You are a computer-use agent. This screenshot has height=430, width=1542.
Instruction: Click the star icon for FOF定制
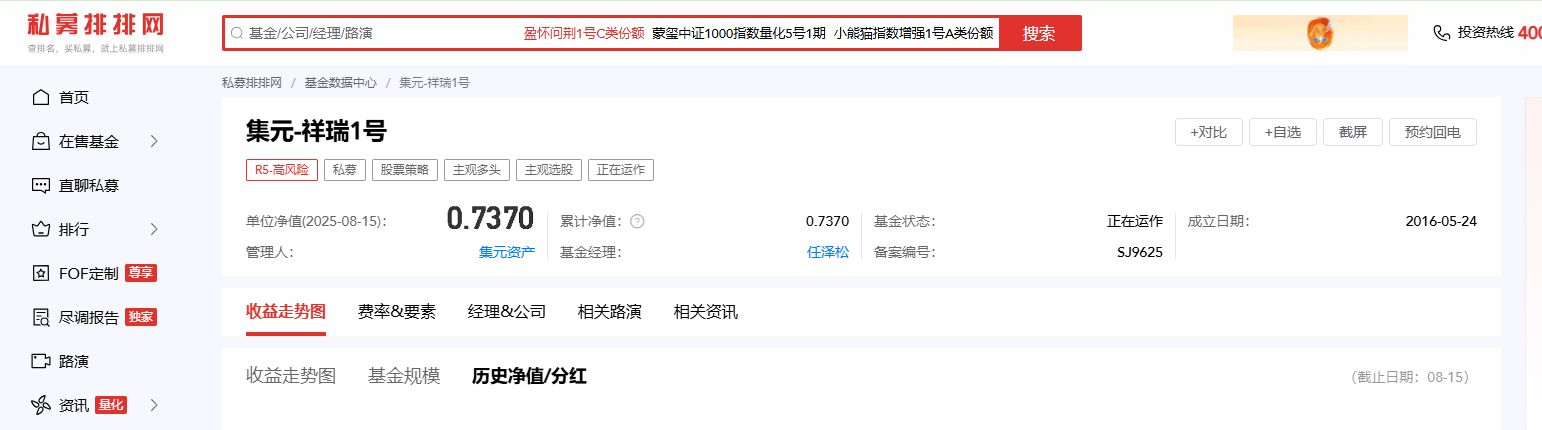41,273
